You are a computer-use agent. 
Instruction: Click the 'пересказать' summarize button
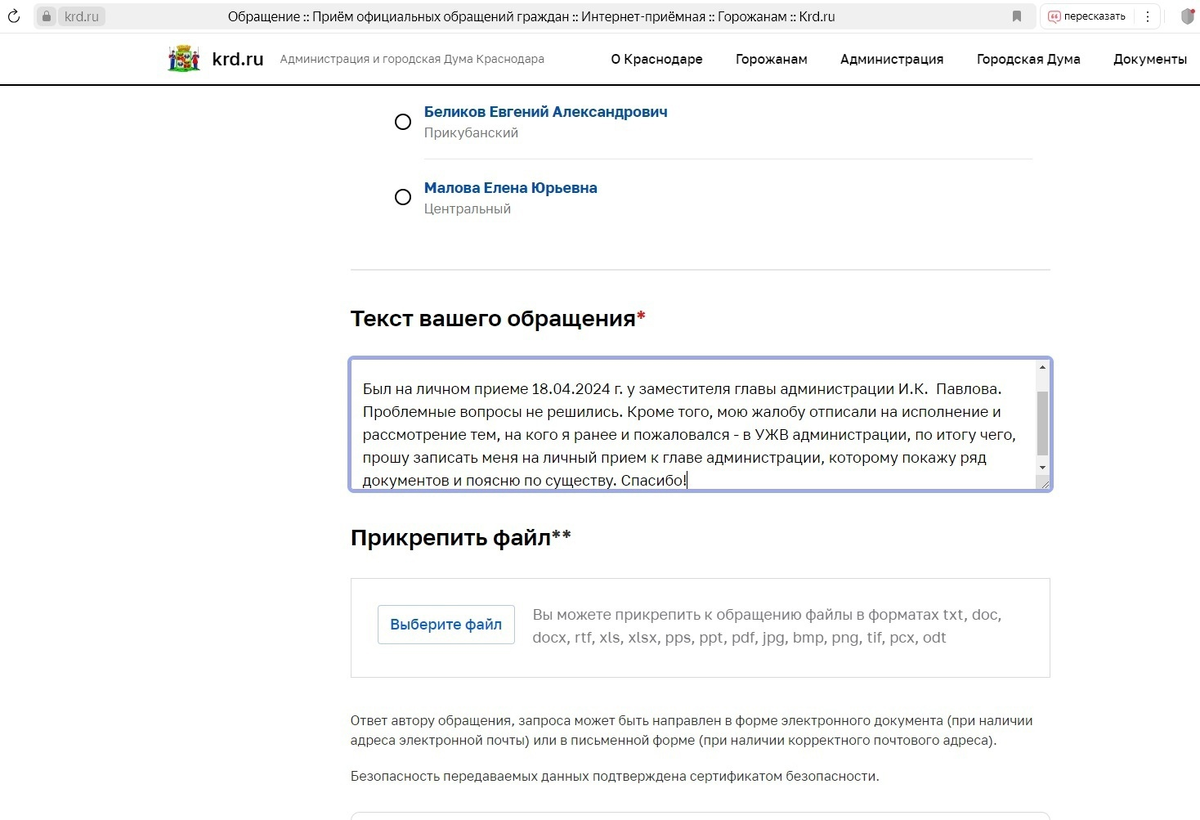click(x=1086, y=16)
